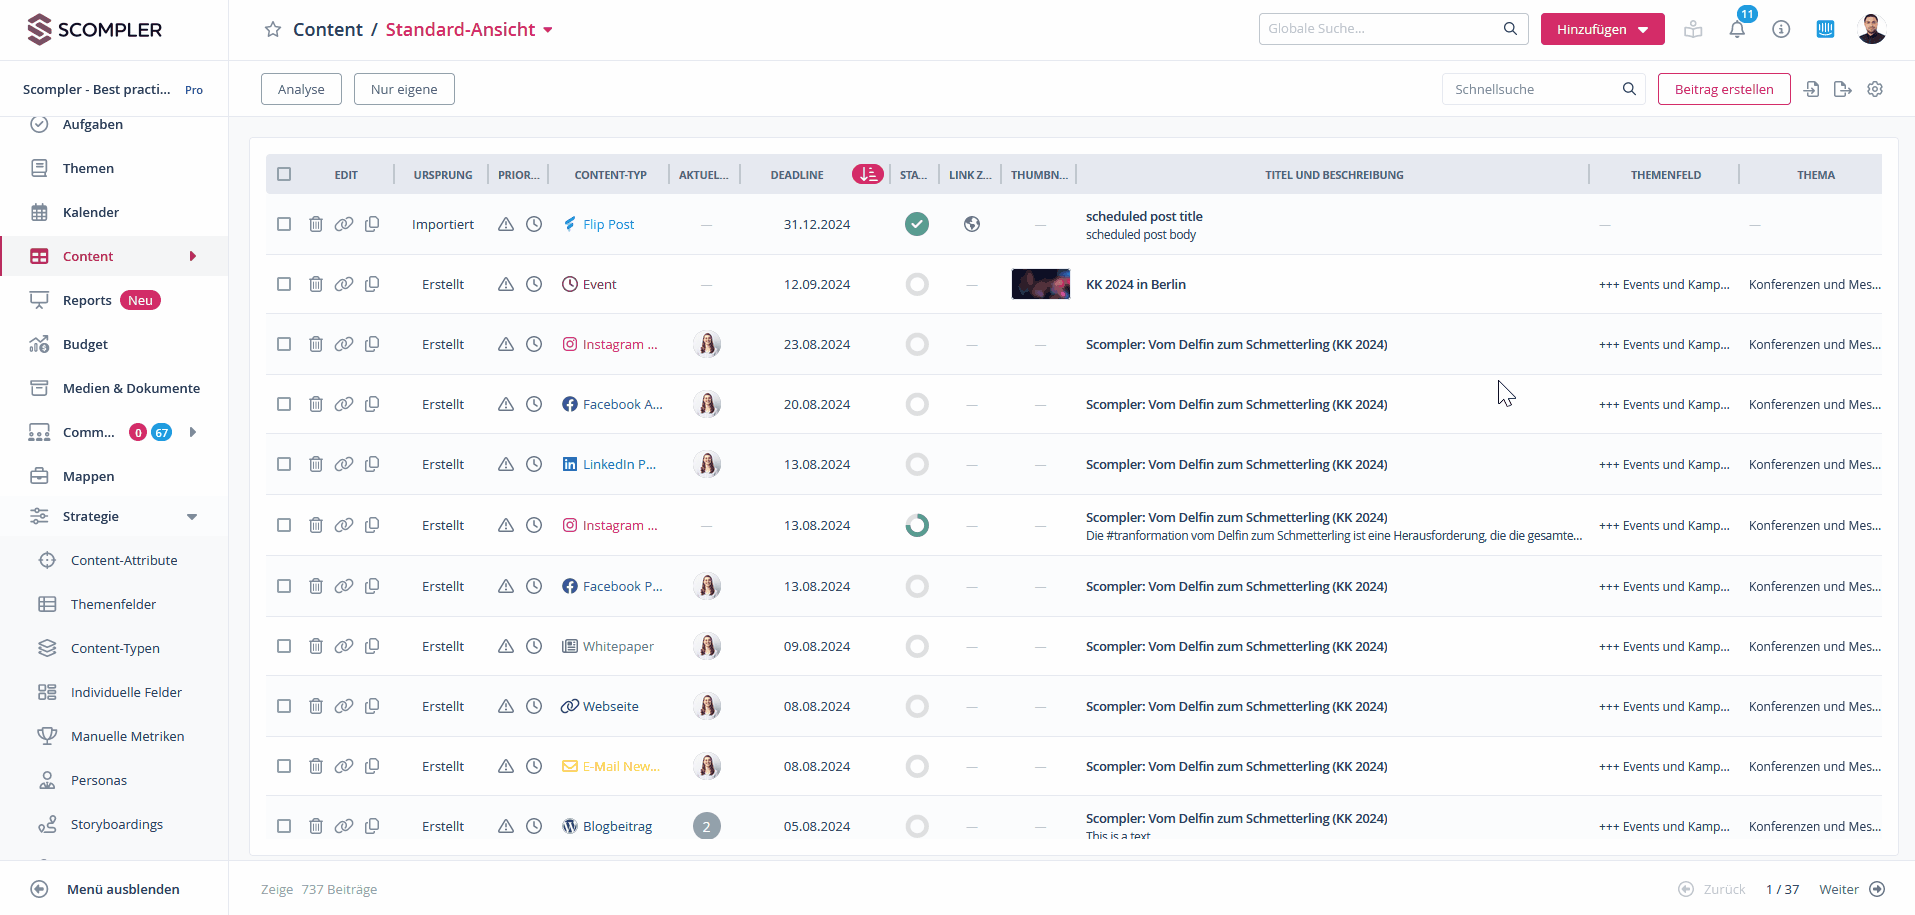The height and width of the screenshot is (915, 1915).
Task: Click the notification bell icon
Action: tap(1737, 30)
